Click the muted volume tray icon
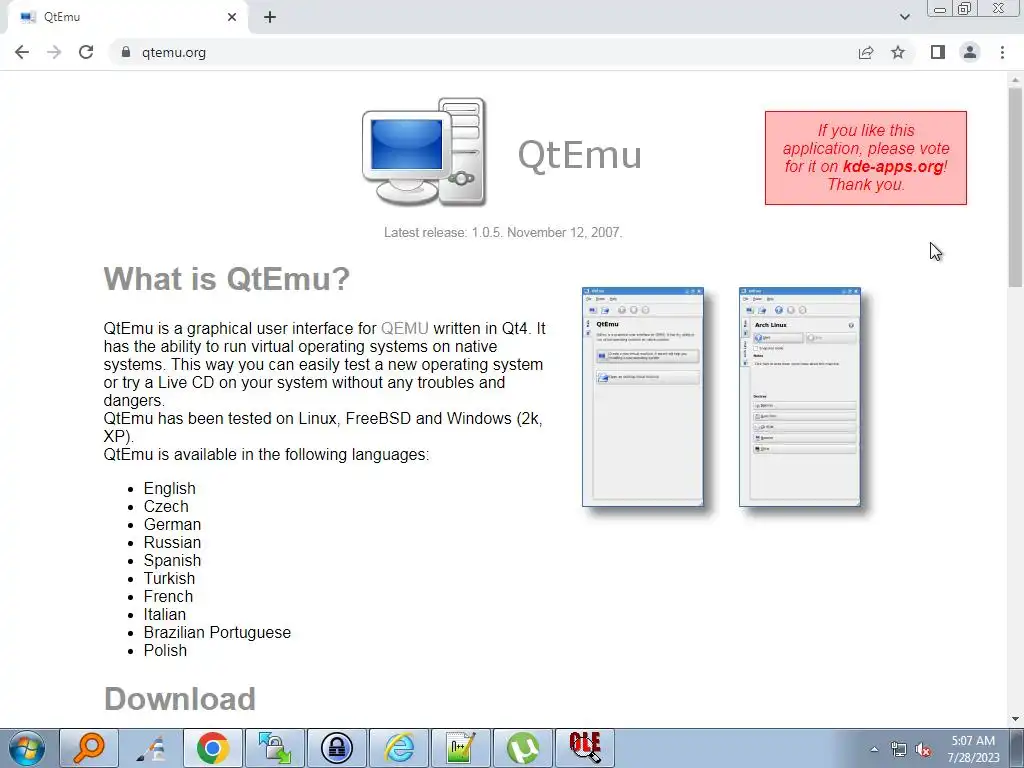Image resolution: width=1024 pixels, height=768 pixels. 923,750
